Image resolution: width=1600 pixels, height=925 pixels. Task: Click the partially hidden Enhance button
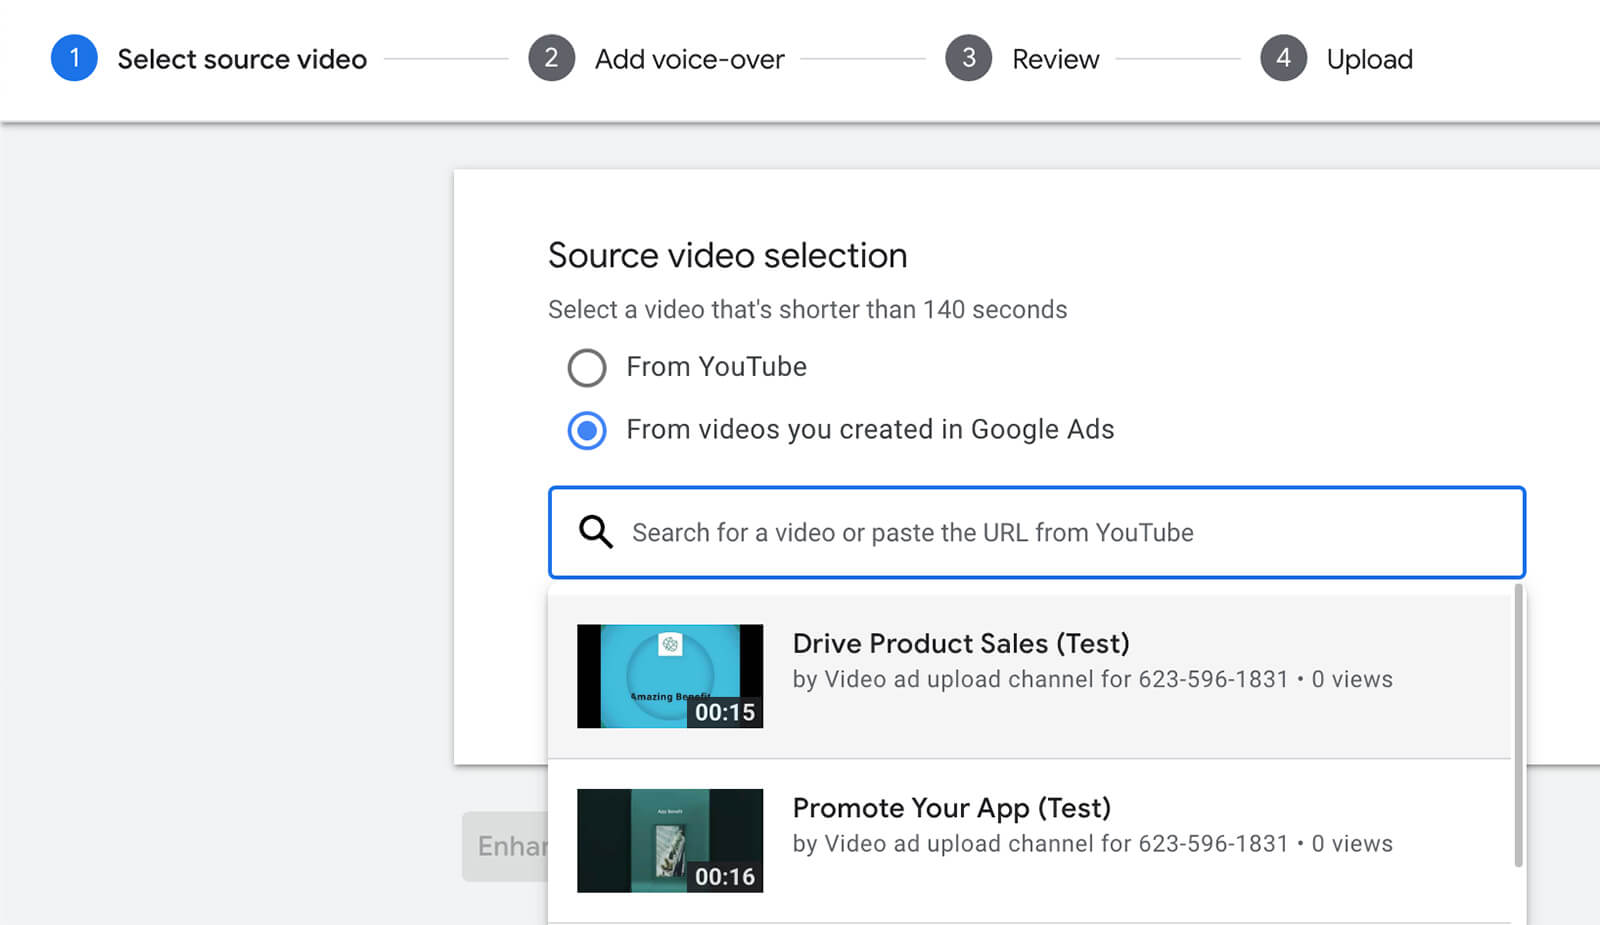505,846
